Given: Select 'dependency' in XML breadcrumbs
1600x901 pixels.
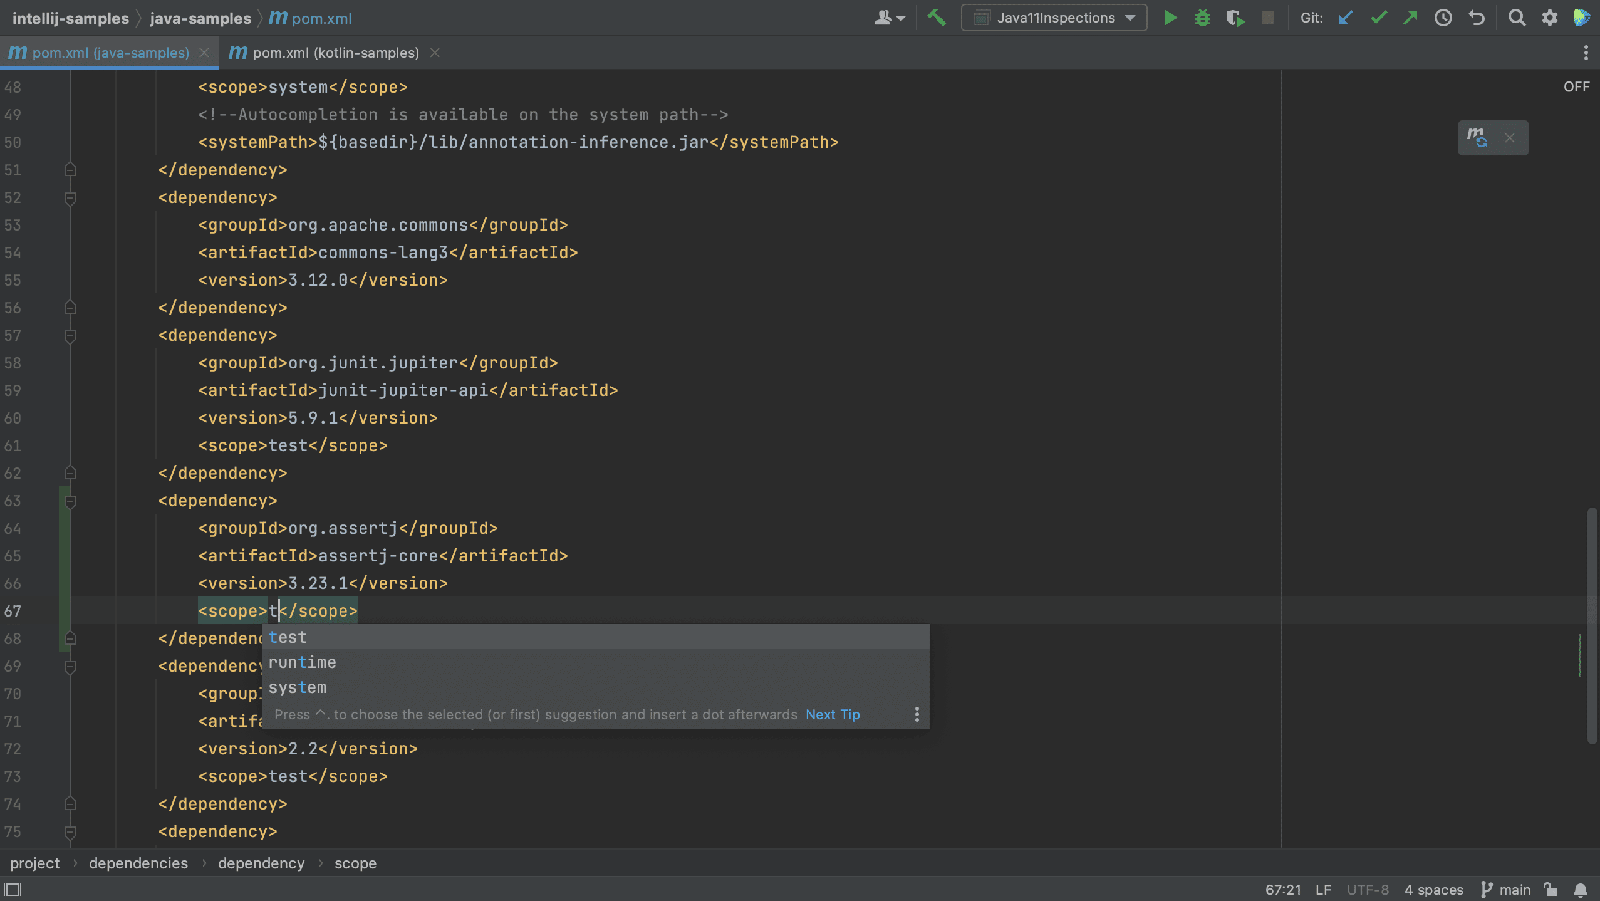Looking at the screenshot, I should point(261,863).
